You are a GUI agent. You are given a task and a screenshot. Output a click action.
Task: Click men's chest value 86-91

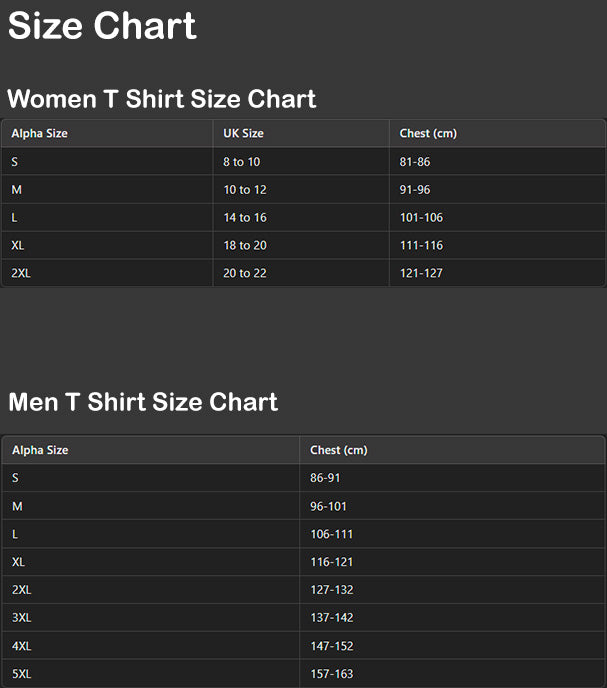(x=325, y=478)
